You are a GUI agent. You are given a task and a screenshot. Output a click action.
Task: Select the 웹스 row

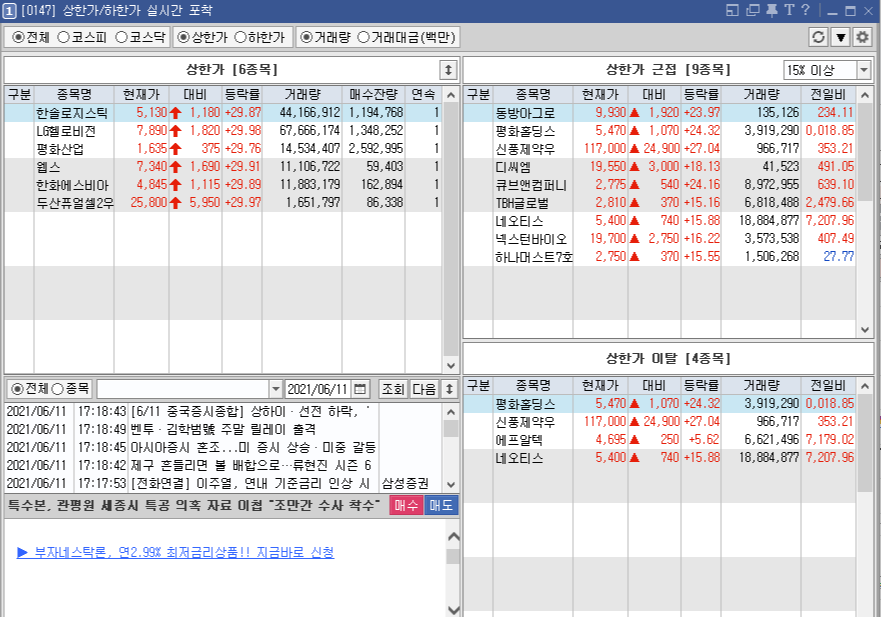point(223,167)
